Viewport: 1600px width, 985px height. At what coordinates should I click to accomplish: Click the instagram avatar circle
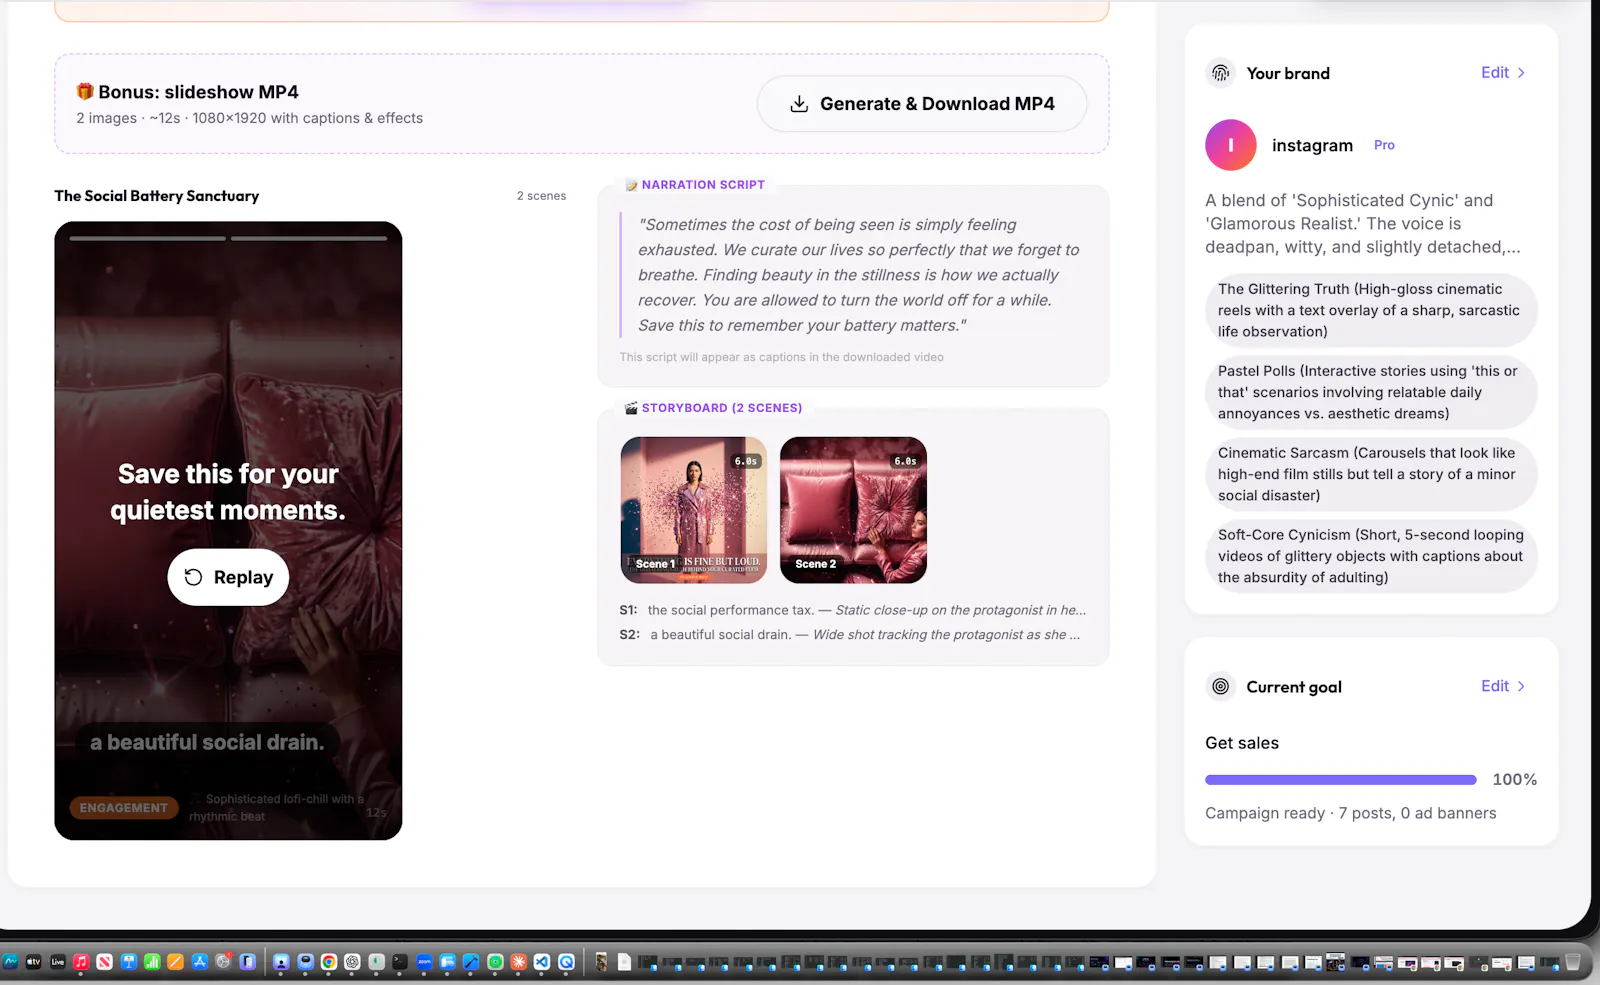[x=1231, y=145]
